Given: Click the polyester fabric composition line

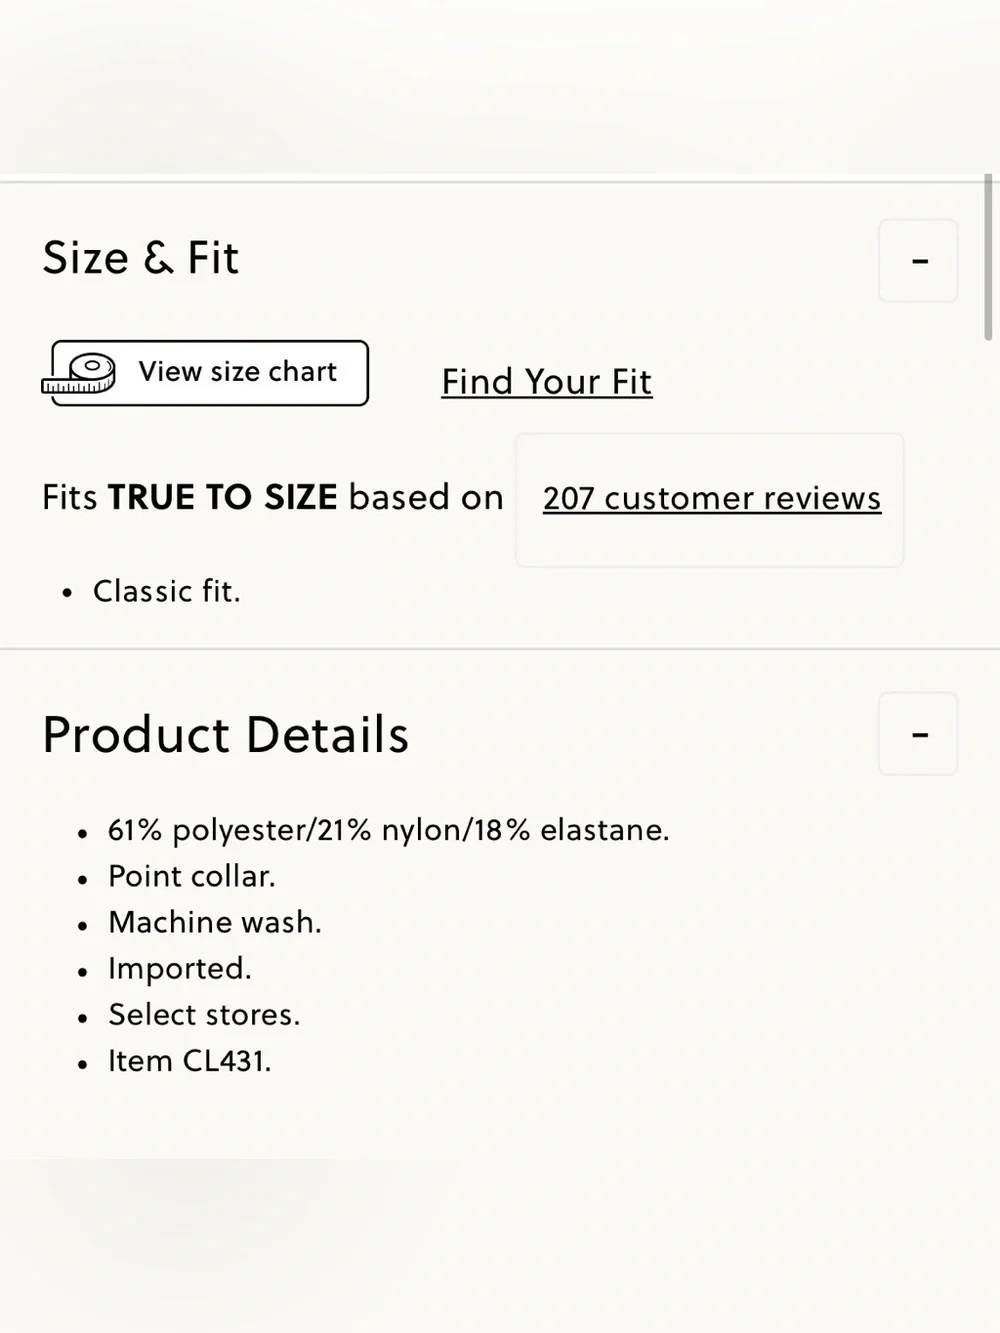Looking at the screenshot, I should pos(389,830).
